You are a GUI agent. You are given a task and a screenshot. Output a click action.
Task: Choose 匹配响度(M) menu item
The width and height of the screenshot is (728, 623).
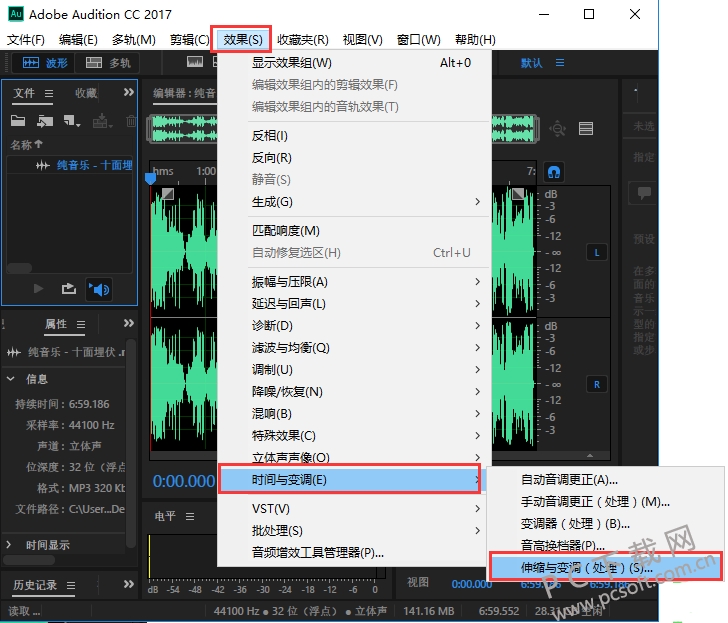pyautogui.click(x=354, y=231)
